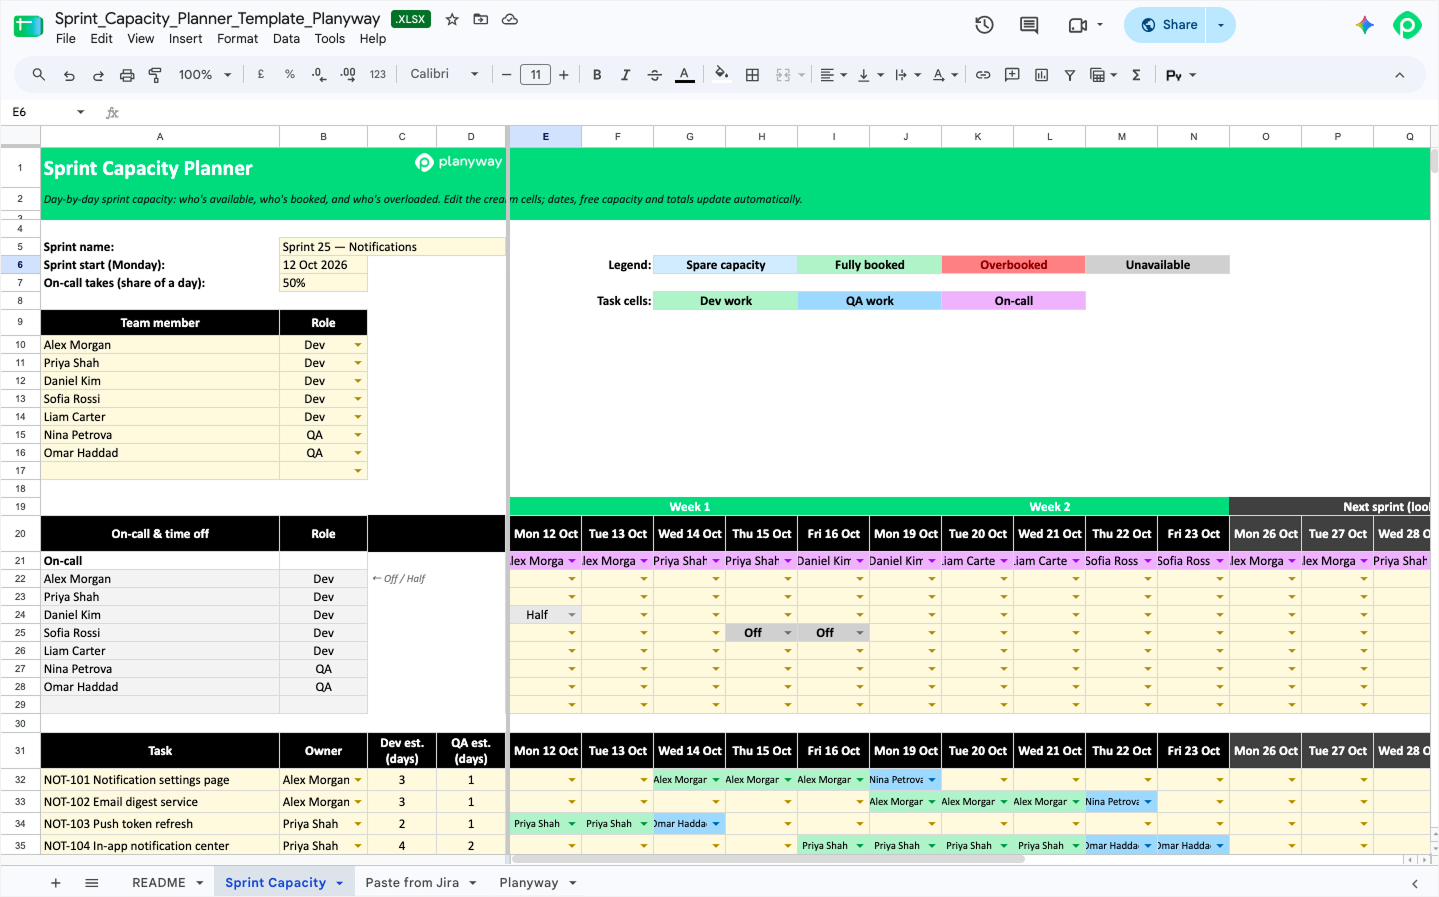Expand the Name Box dropdown arrow
Viewport: 1439px width, 897px height.
click(x=81, y=112)
